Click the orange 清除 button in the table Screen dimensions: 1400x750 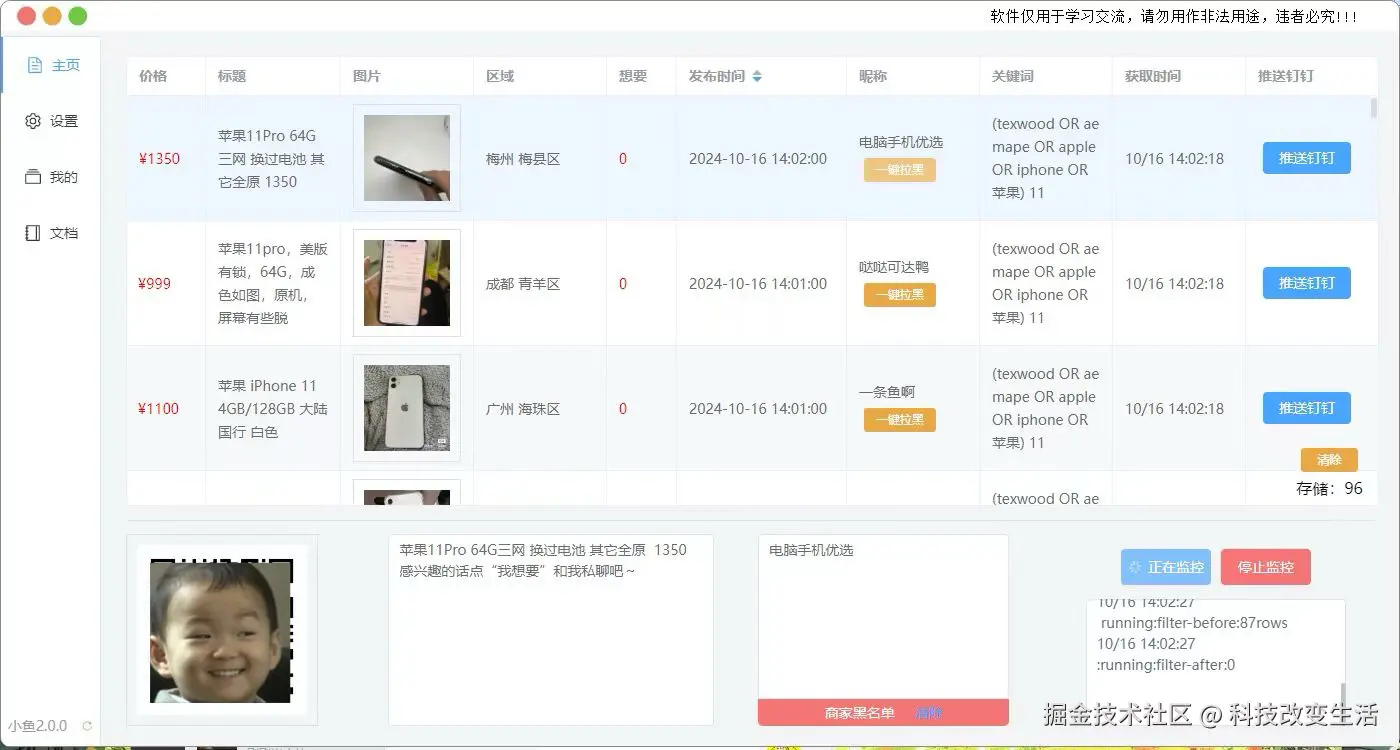[1329, 459]
